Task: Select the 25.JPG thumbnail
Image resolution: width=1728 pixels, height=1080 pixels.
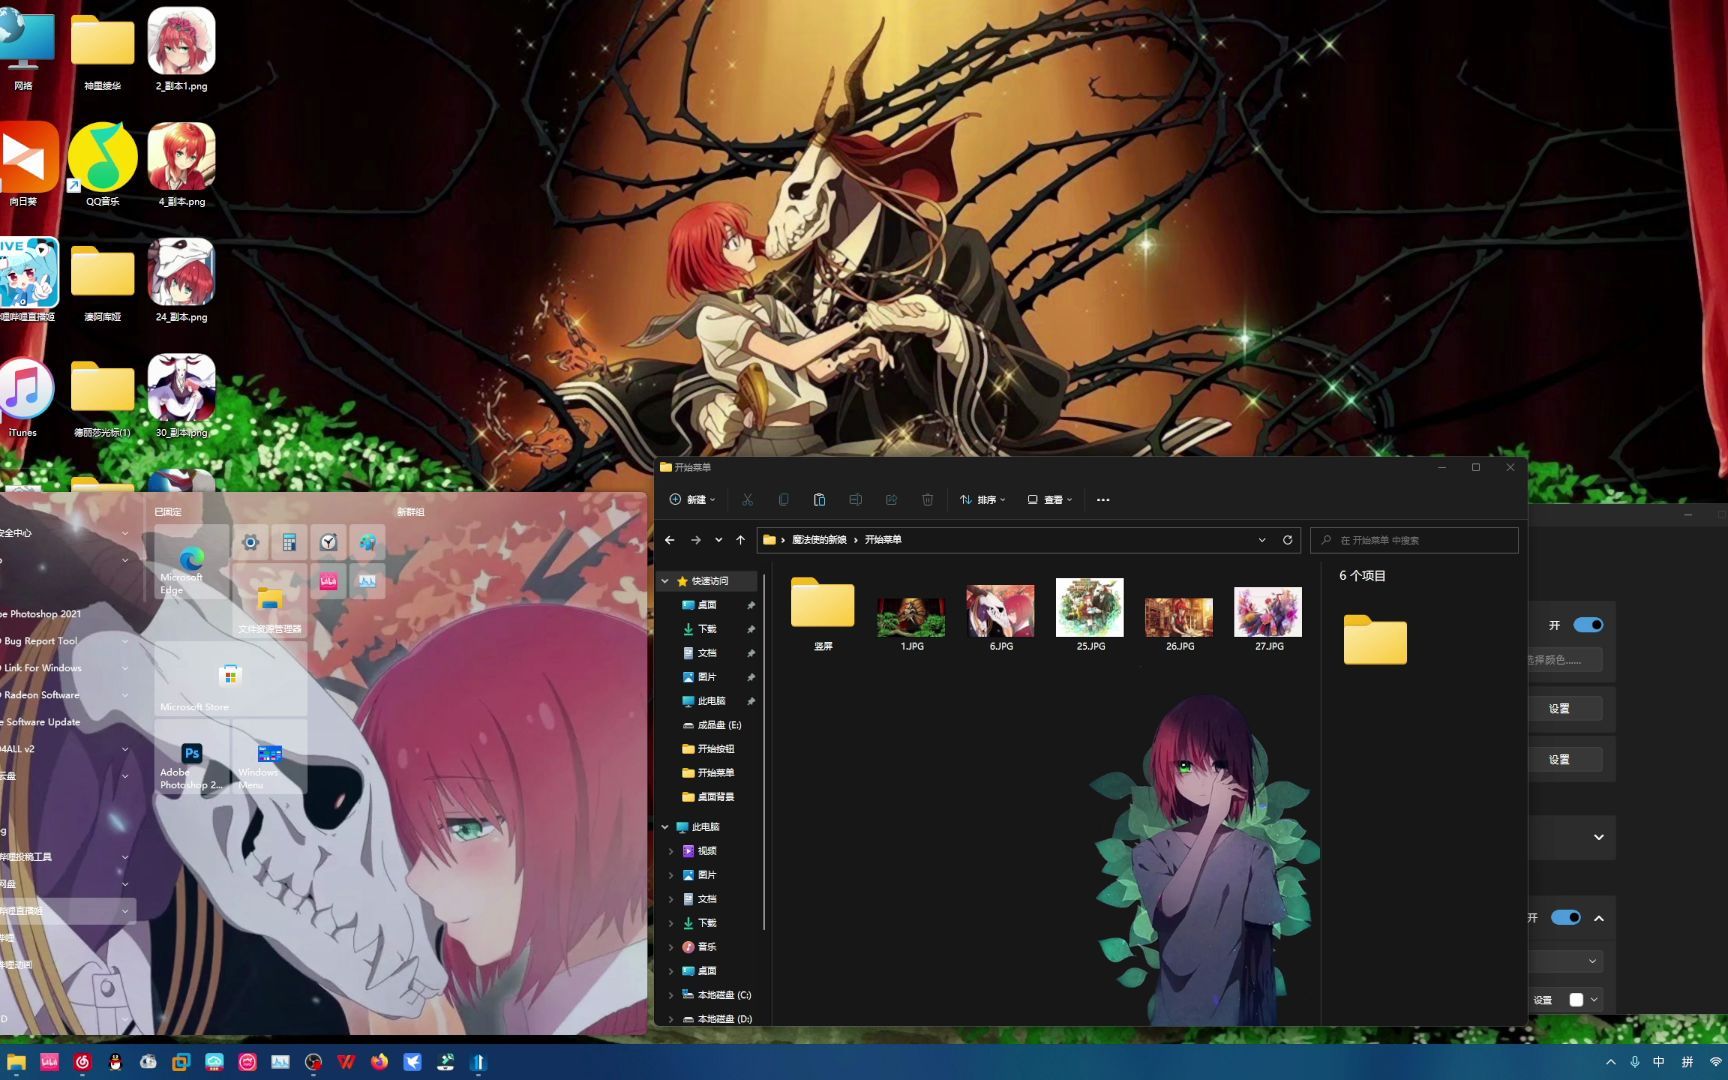Action: [1089, 608]
